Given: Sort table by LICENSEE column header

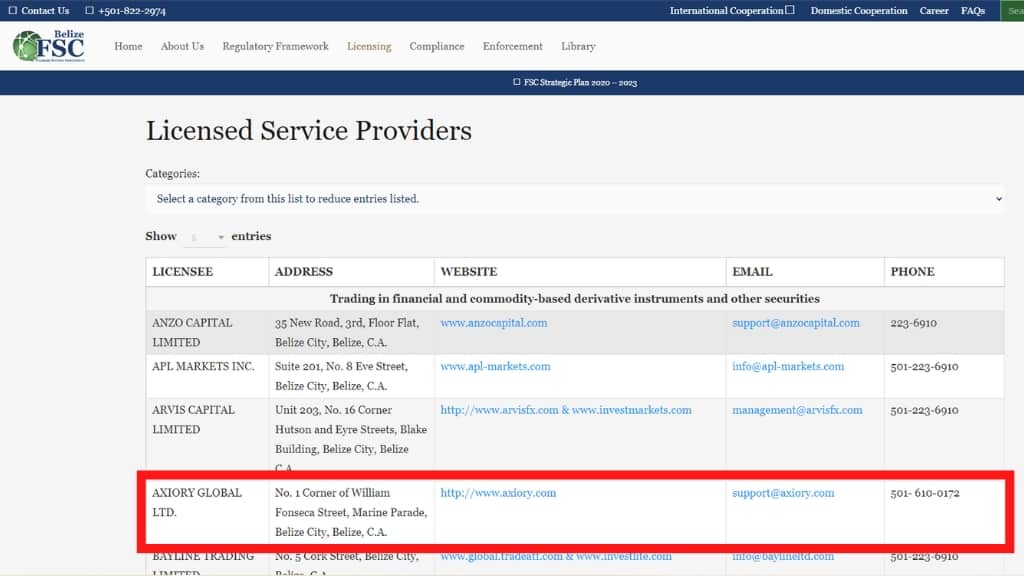Looking at the screenshot, I should coord(207,272).
